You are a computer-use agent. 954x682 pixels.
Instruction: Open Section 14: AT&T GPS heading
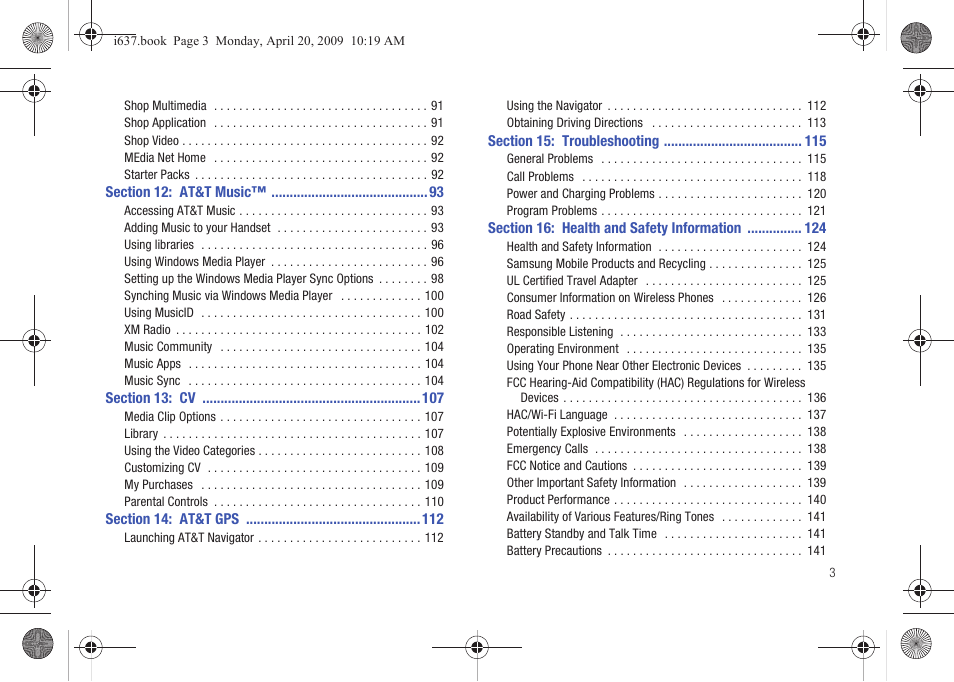click(x=274, y=519)
